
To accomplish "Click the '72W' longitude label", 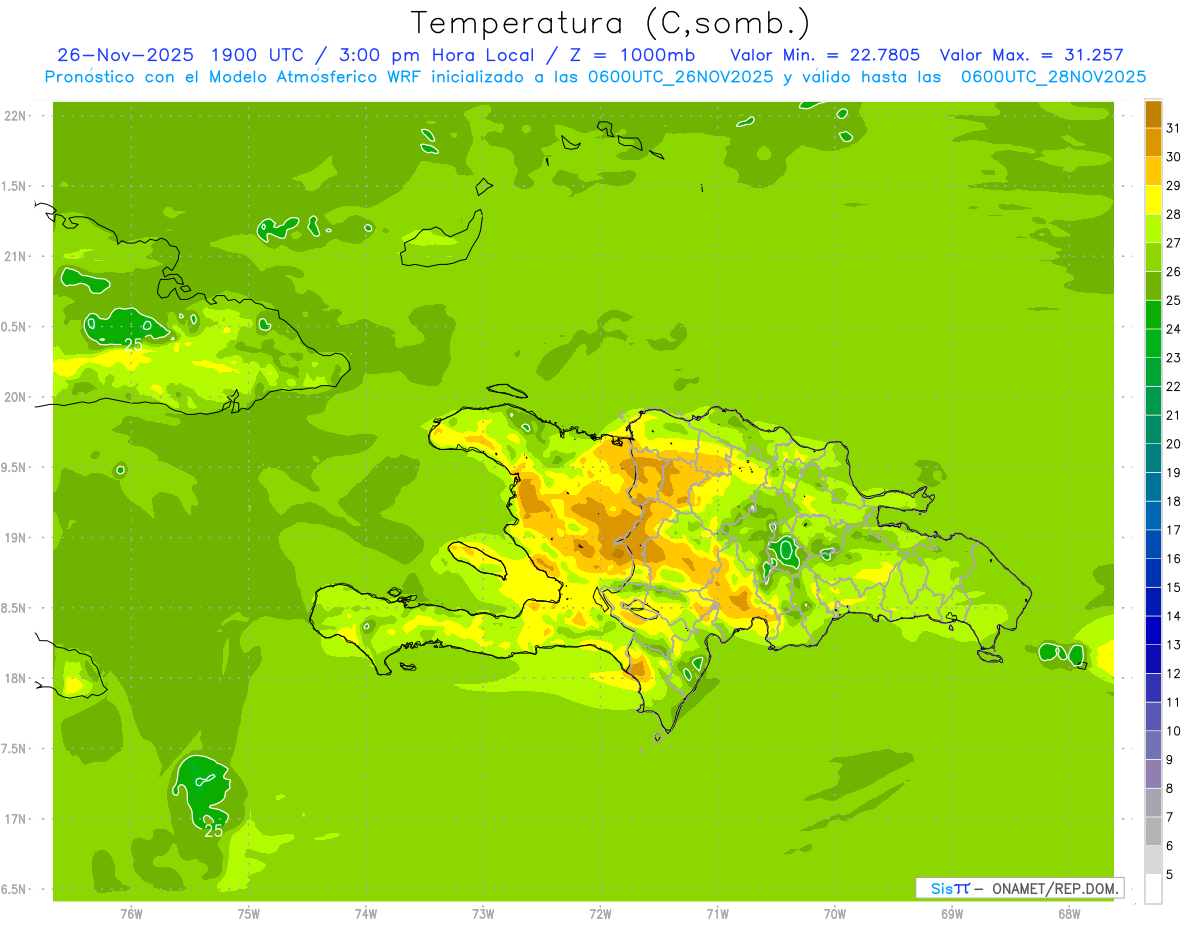I will [x=600, y=914].
